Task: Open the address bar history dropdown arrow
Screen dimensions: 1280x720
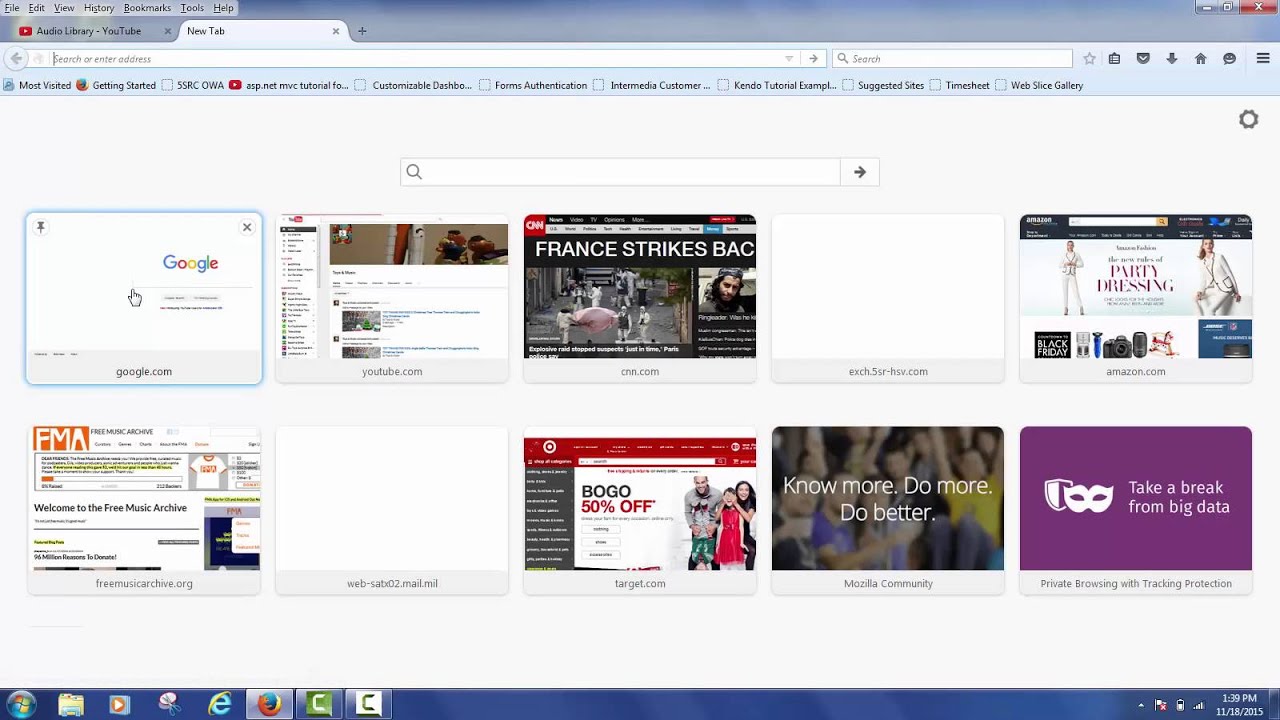Action: tap(789, 59)
